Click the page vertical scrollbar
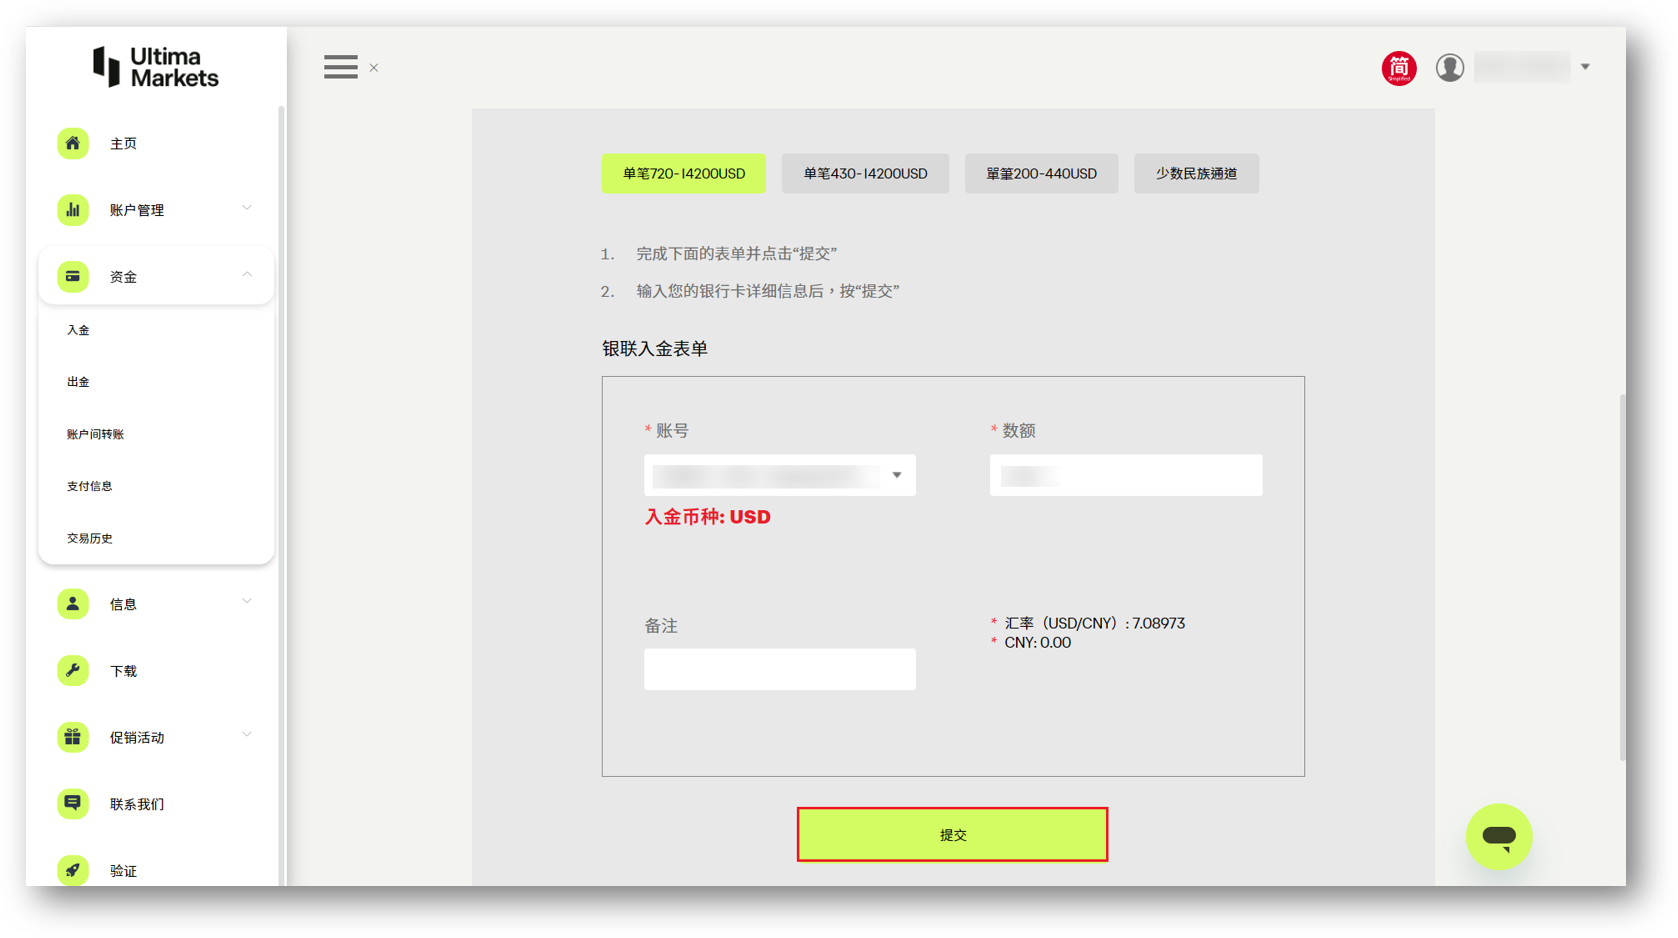This screenshot has height=938, width=1678. coord(1622,577)
